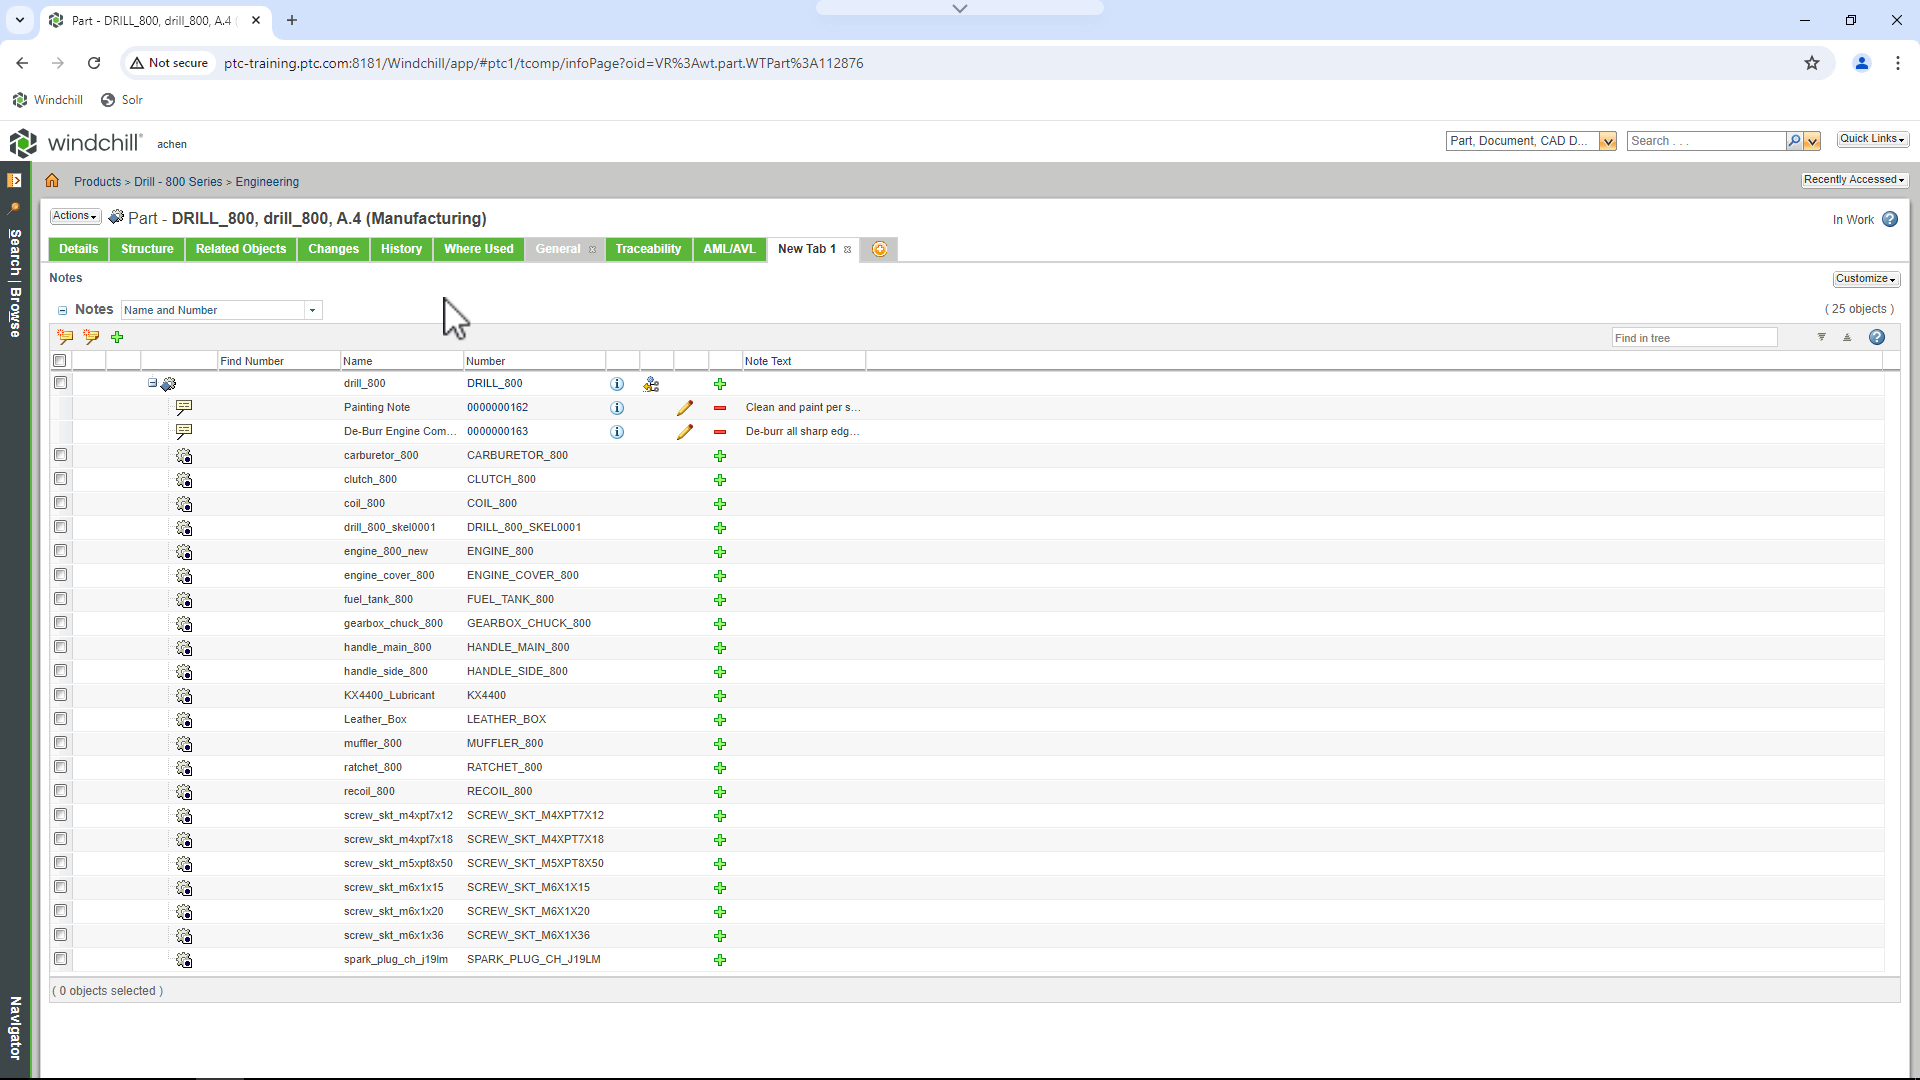Check the Leather_Box row checkbox
The width and height of the screenshot is (1920, 1080).
pos(61,719)
